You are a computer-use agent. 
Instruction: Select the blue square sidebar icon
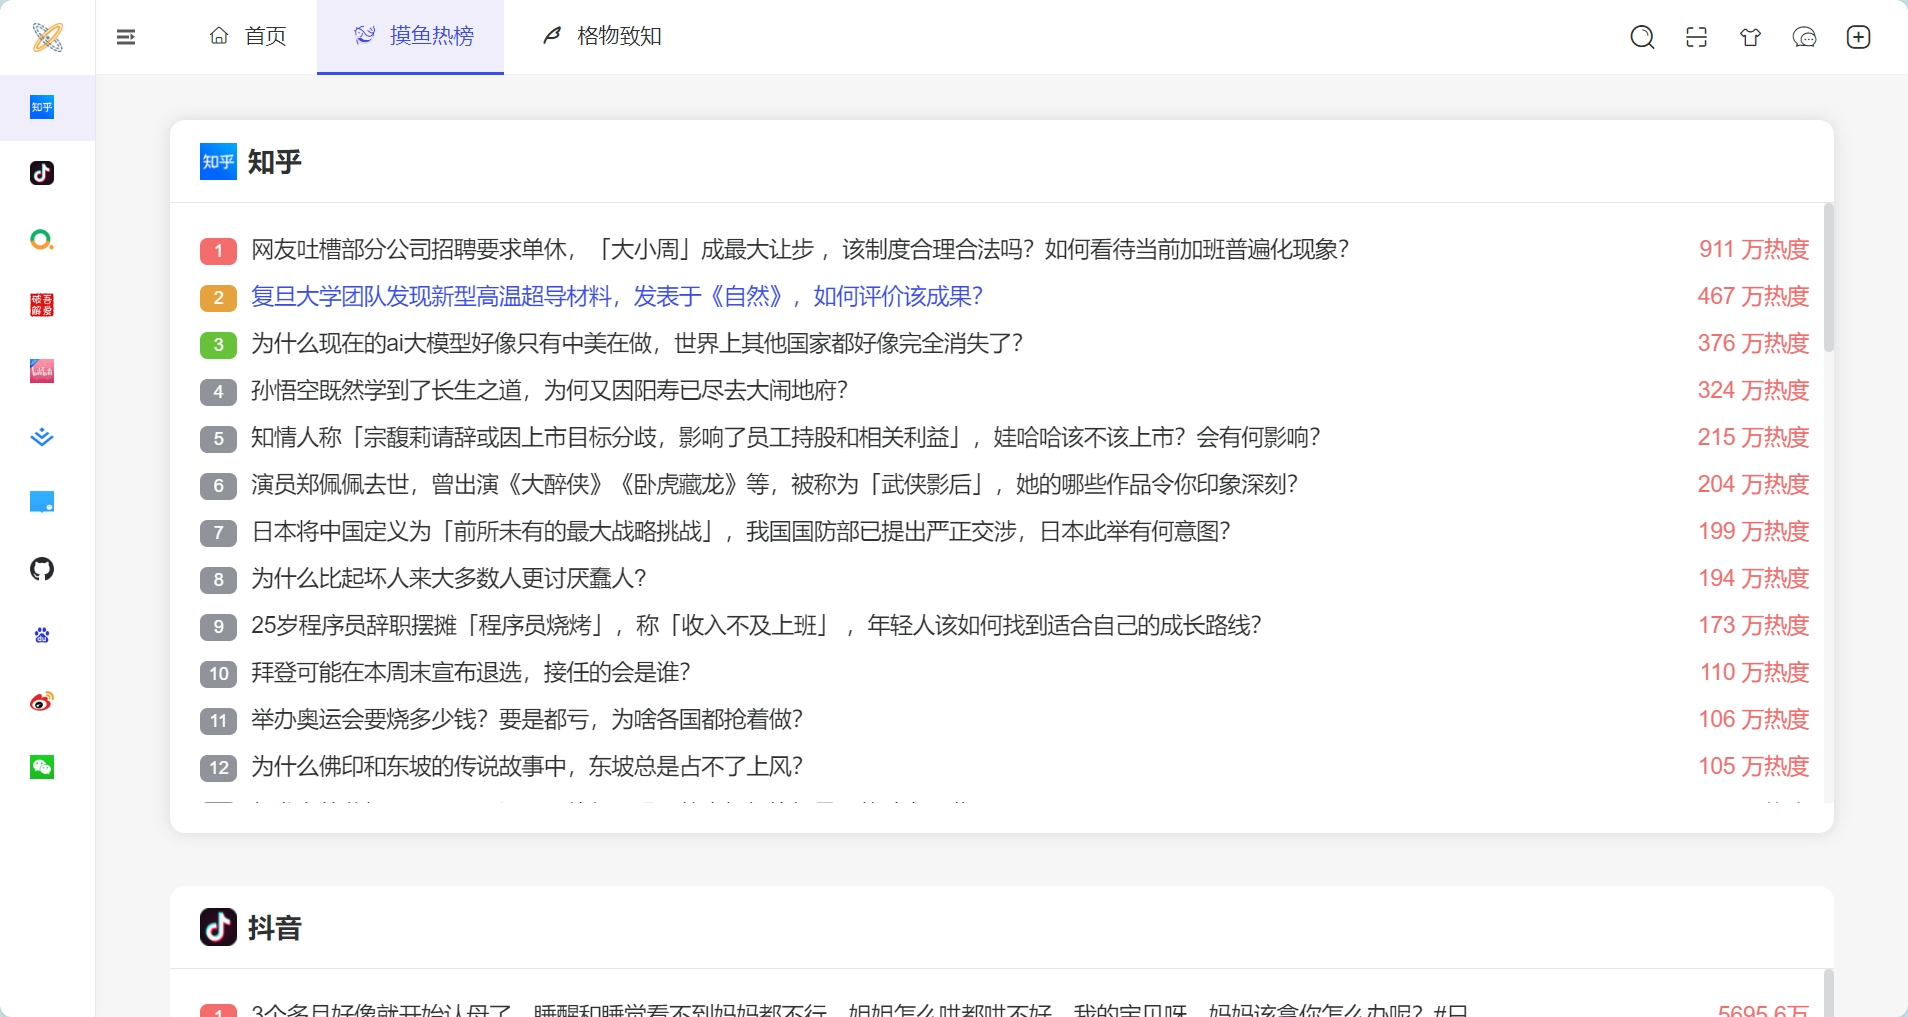[x=42, y=502]
